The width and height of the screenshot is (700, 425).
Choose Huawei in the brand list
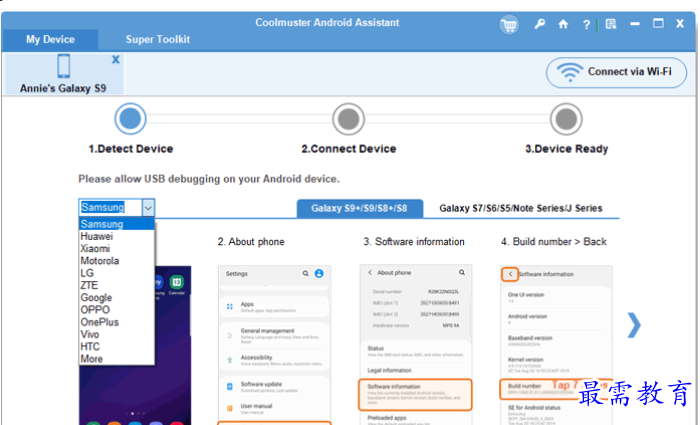click(117, 236)
